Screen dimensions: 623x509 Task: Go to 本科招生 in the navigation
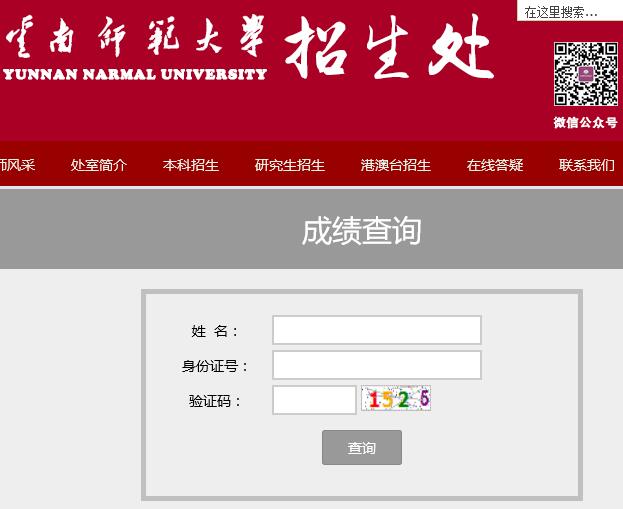click(x=191, y=165)
